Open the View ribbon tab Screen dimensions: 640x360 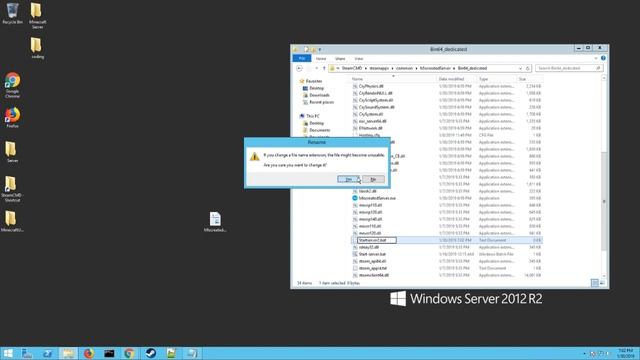tap(358, 59)
